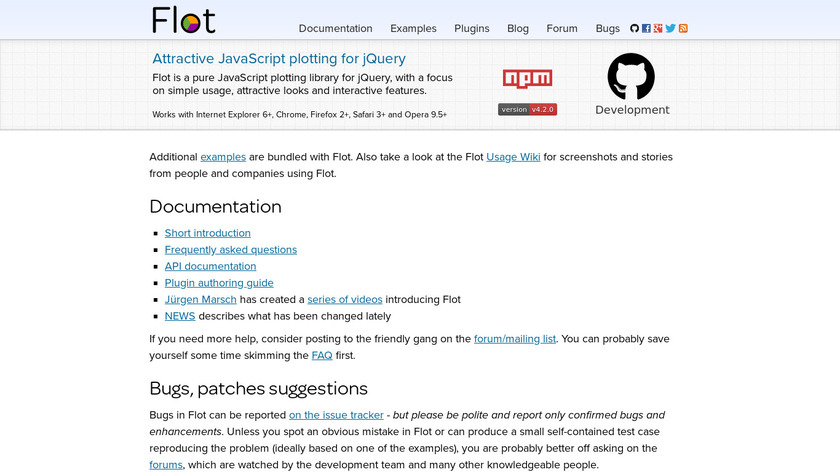840x472 pixels.
Task: Open the series of videos link
Action: (x=344, y=299)
